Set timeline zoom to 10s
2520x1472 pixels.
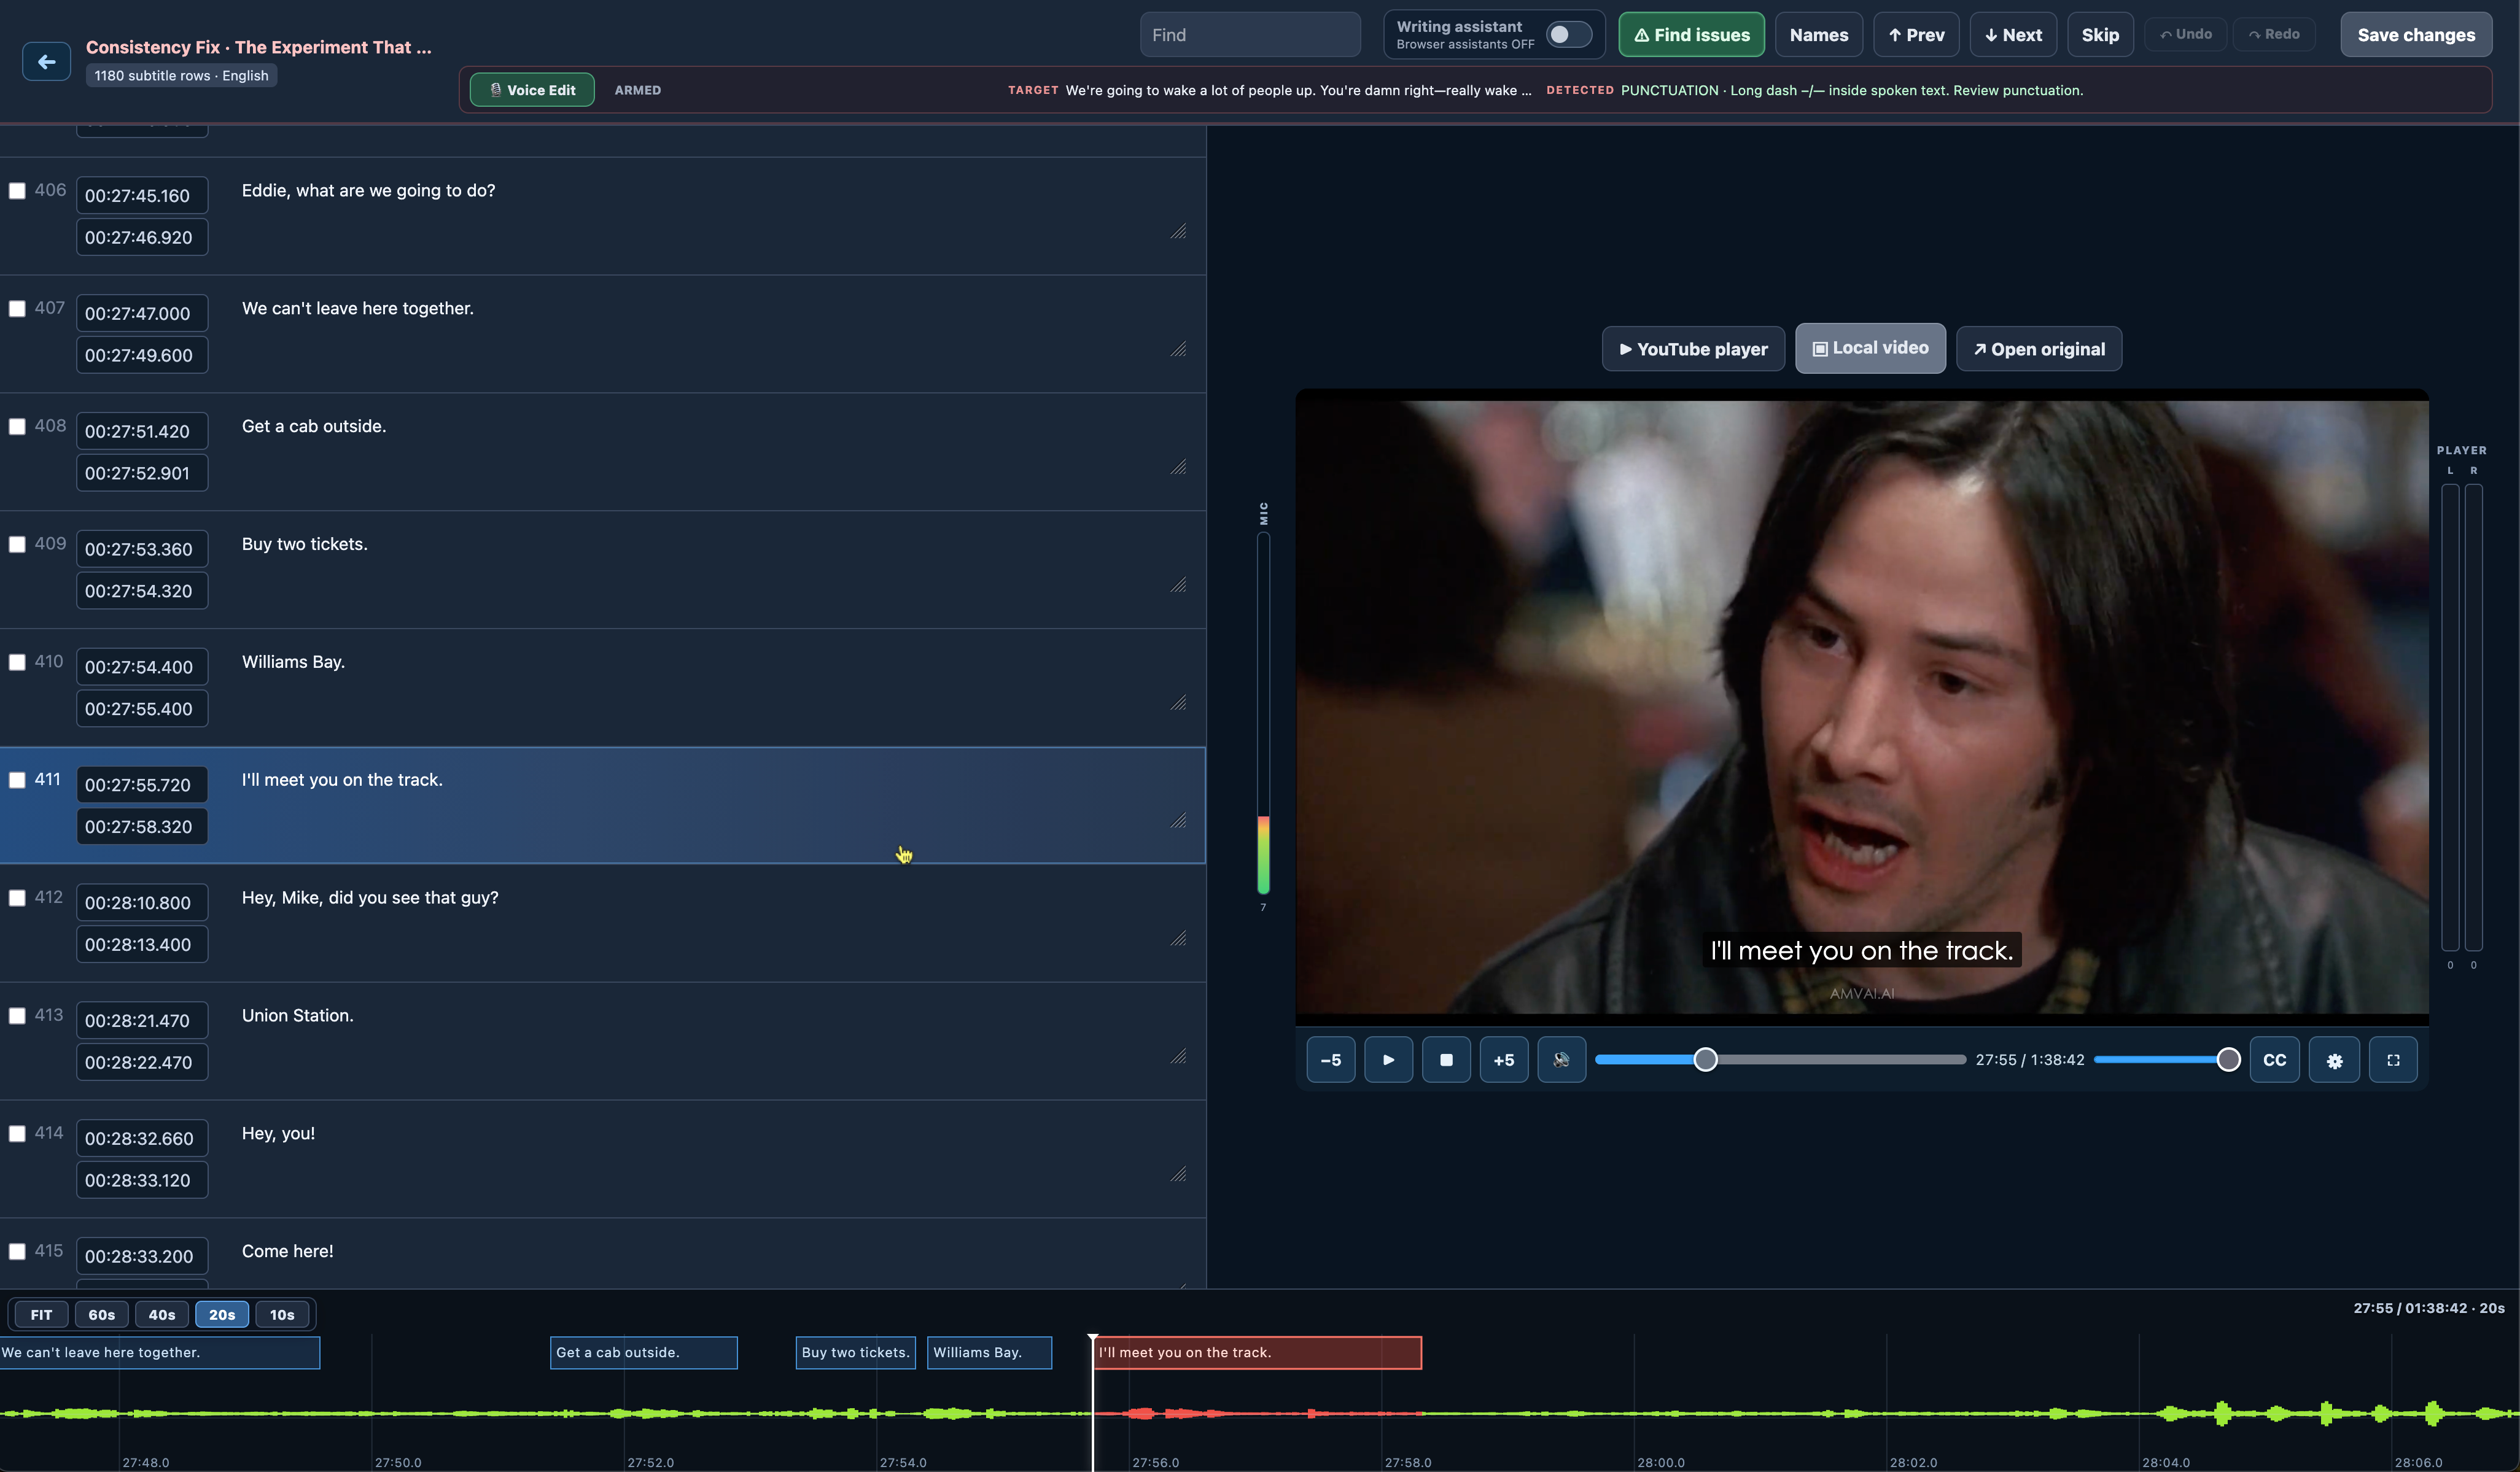point(282,1315)
